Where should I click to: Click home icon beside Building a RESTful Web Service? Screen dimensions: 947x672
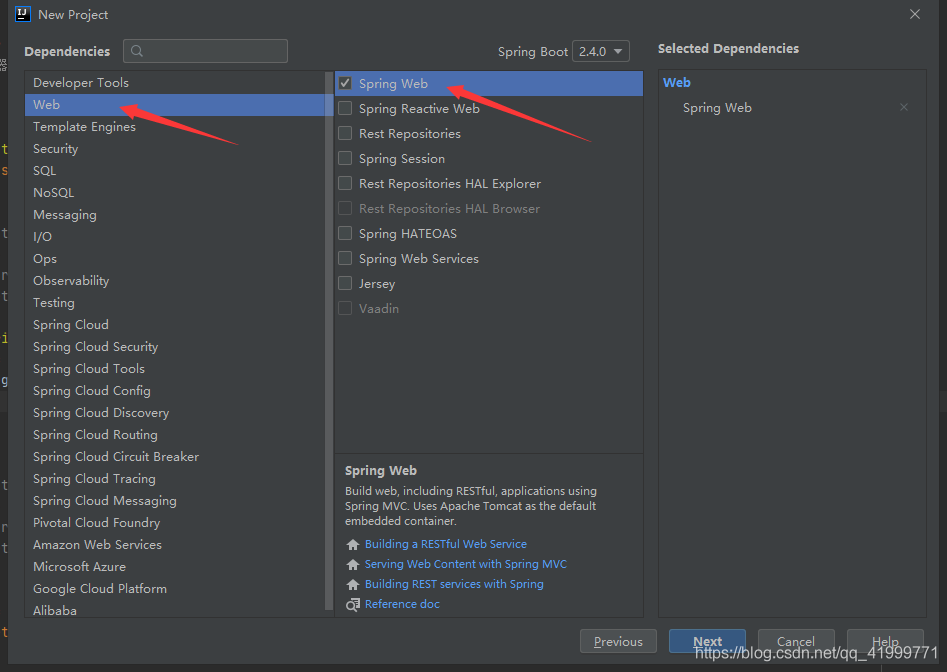click(353, 545)
